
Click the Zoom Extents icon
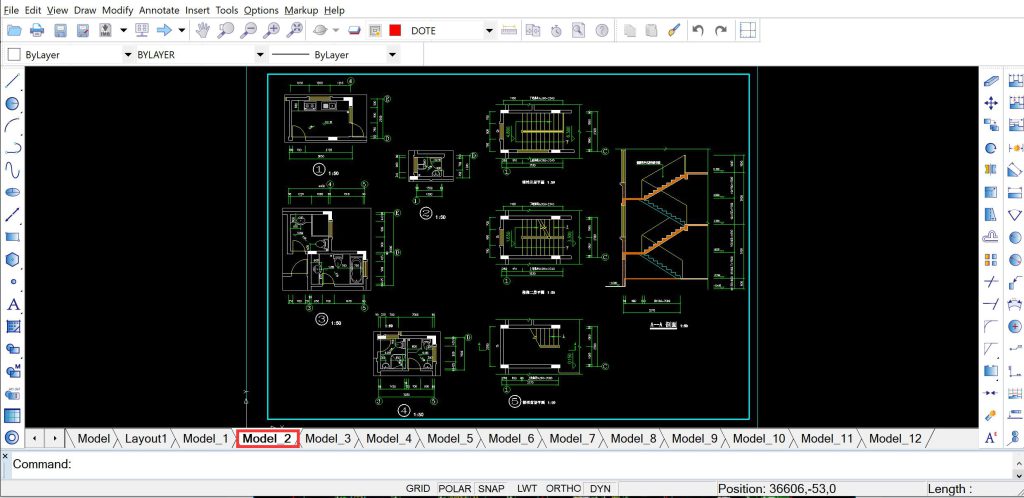296,30
